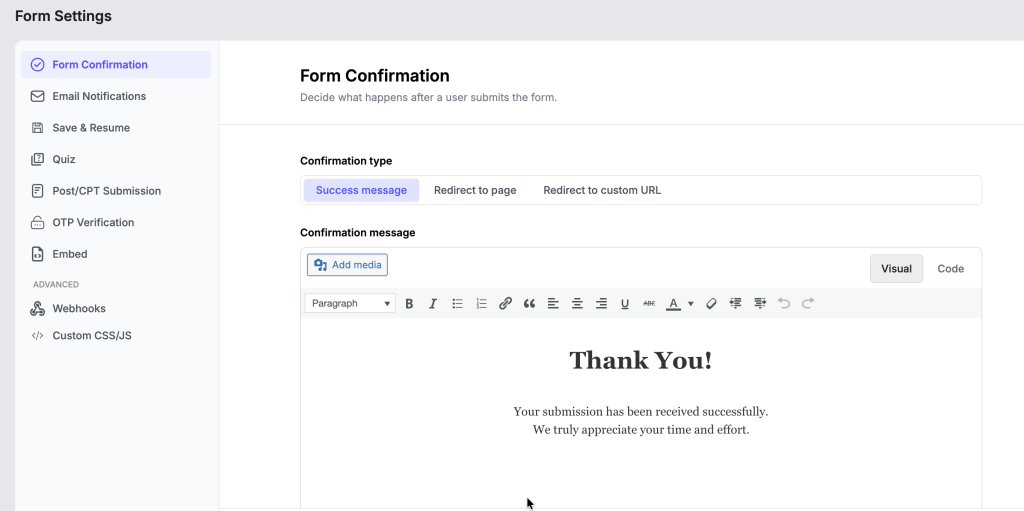Apply blockquote formatting

(529, 303)
